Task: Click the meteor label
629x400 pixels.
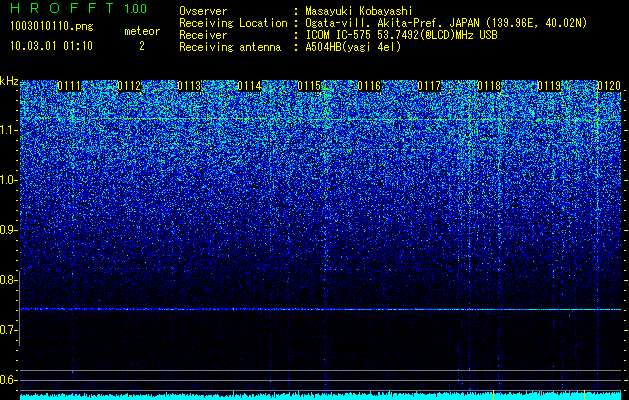Action: 142,31
